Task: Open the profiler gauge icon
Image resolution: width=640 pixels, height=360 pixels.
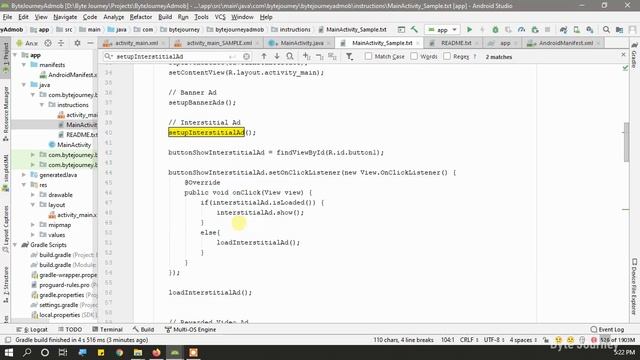Action: click(x=521, y=29)
